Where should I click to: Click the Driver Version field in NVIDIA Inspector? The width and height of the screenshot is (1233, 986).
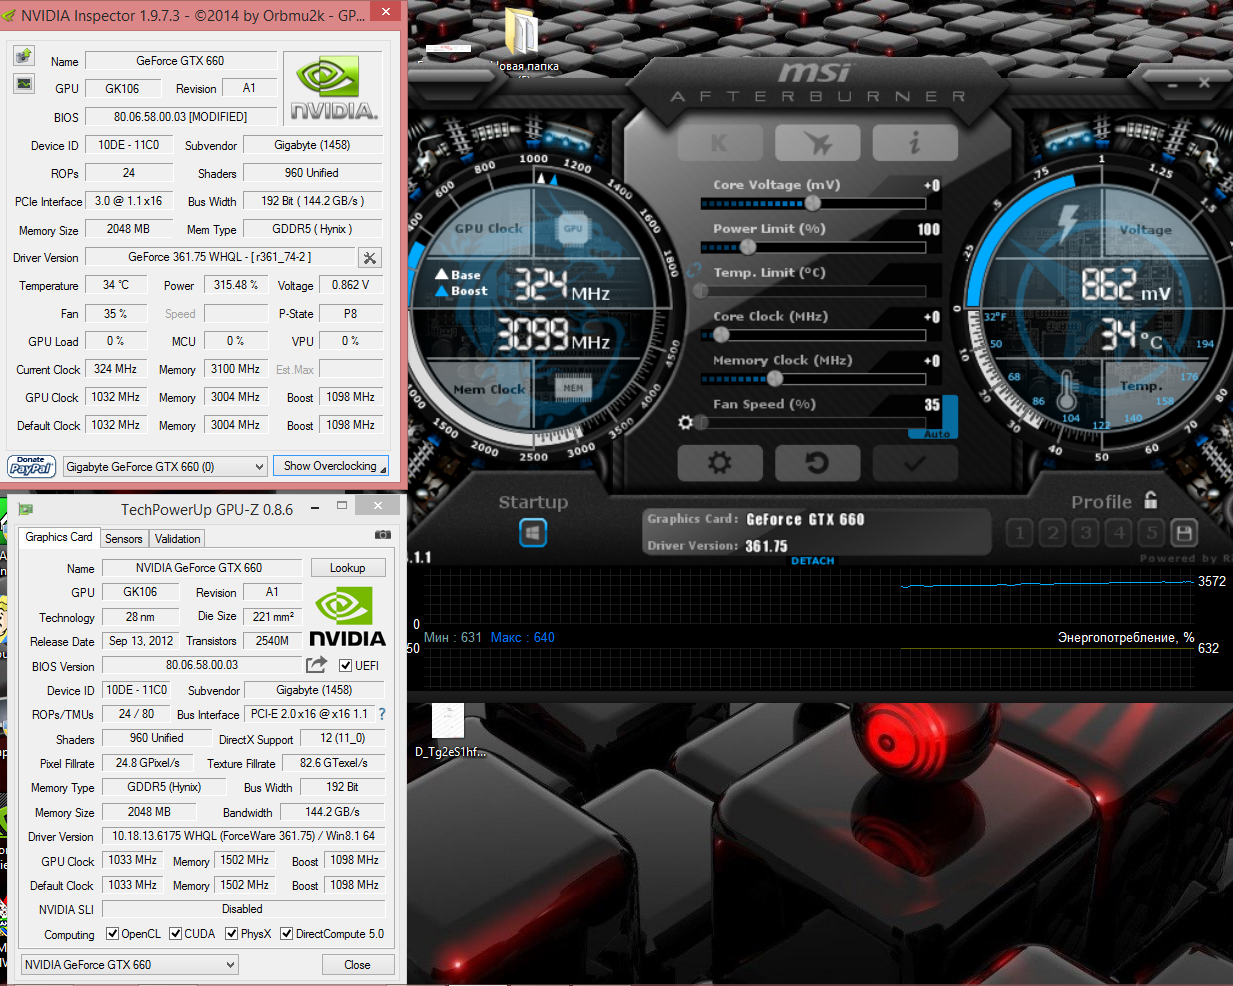(220, 257)
